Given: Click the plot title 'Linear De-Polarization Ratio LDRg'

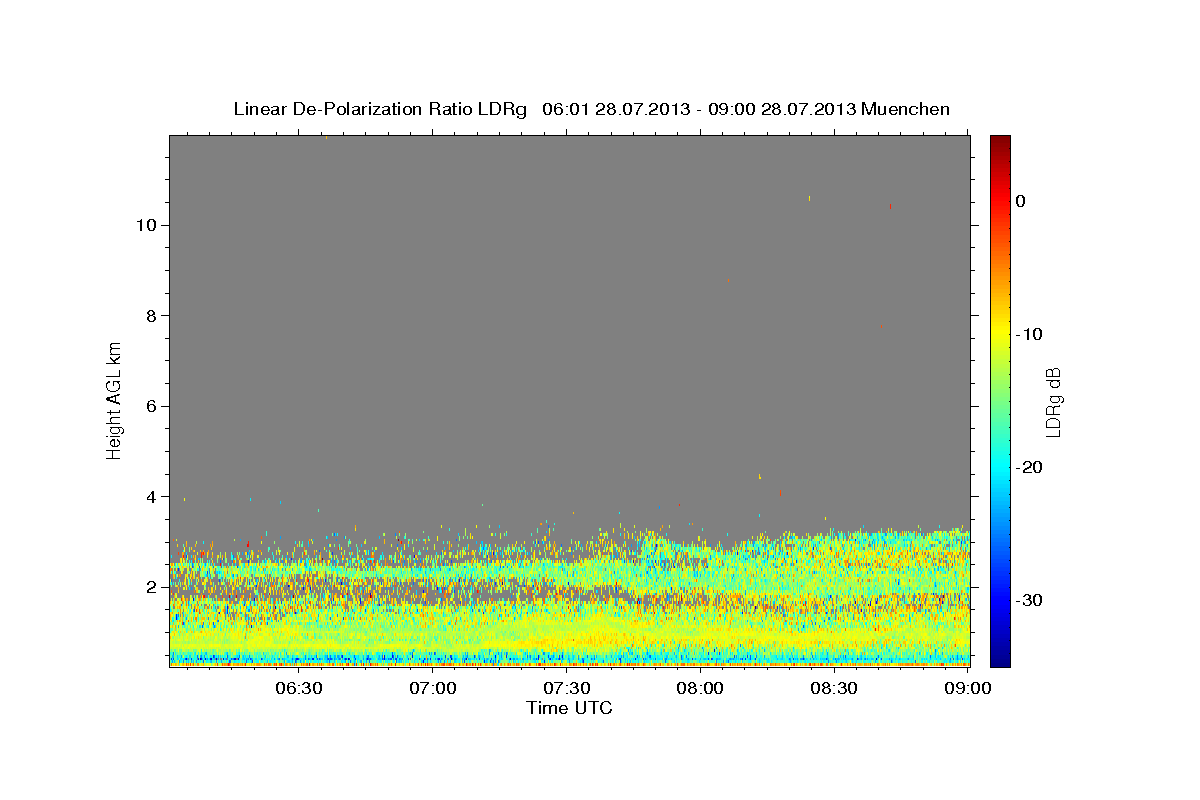Looking at the screenshot, I should click(x=380, y=109).
